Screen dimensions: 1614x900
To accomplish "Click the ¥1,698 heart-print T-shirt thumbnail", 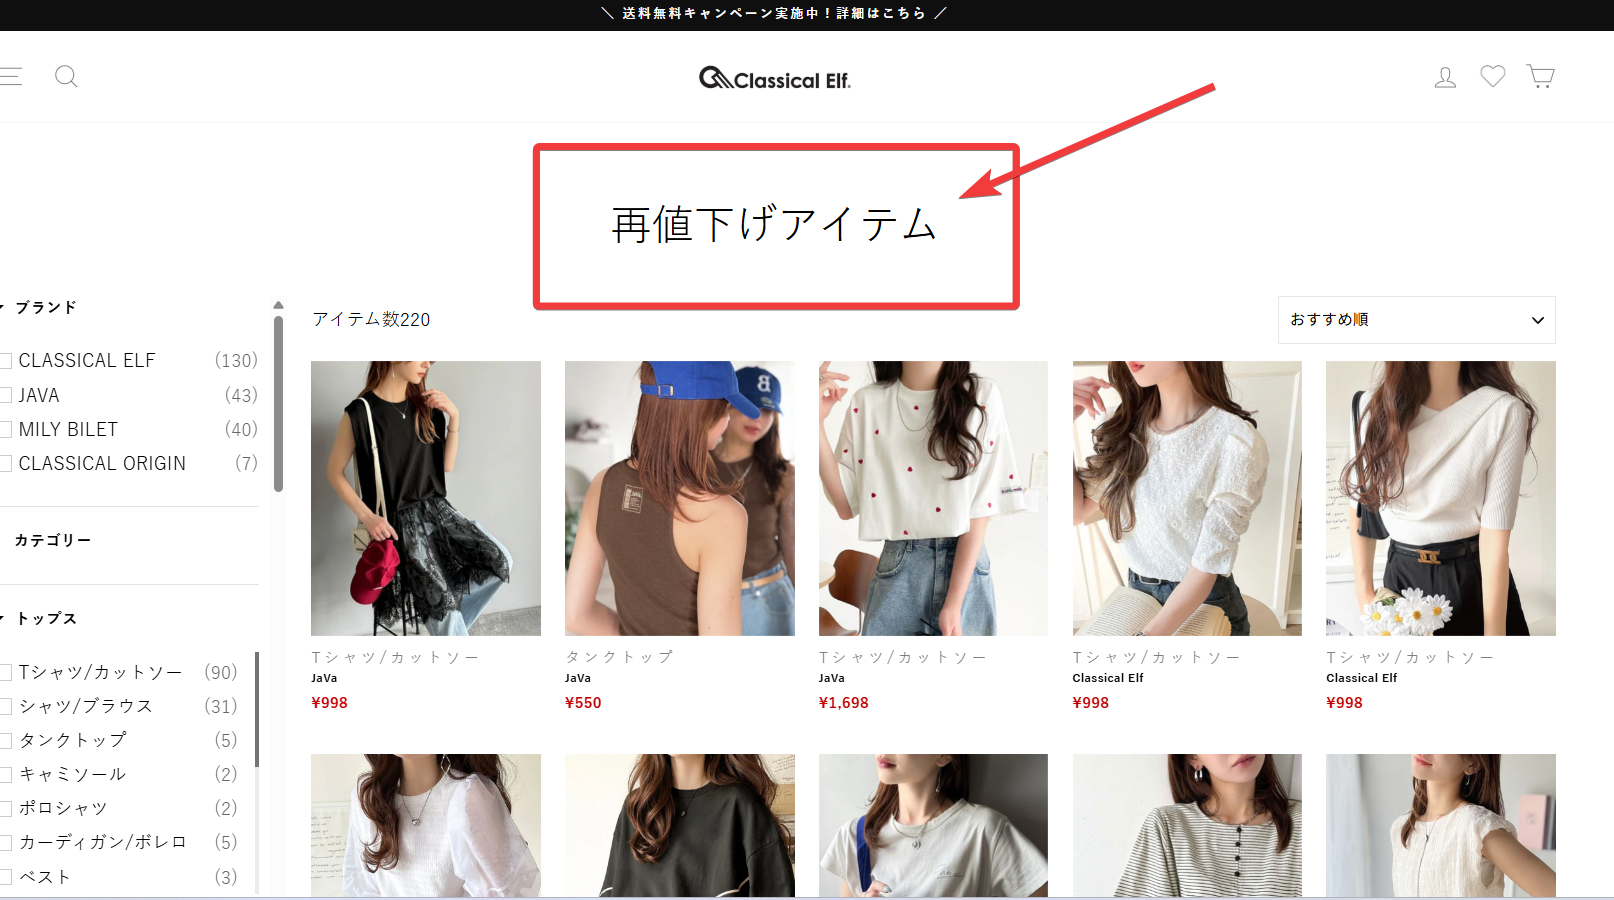I will [933, 498].
